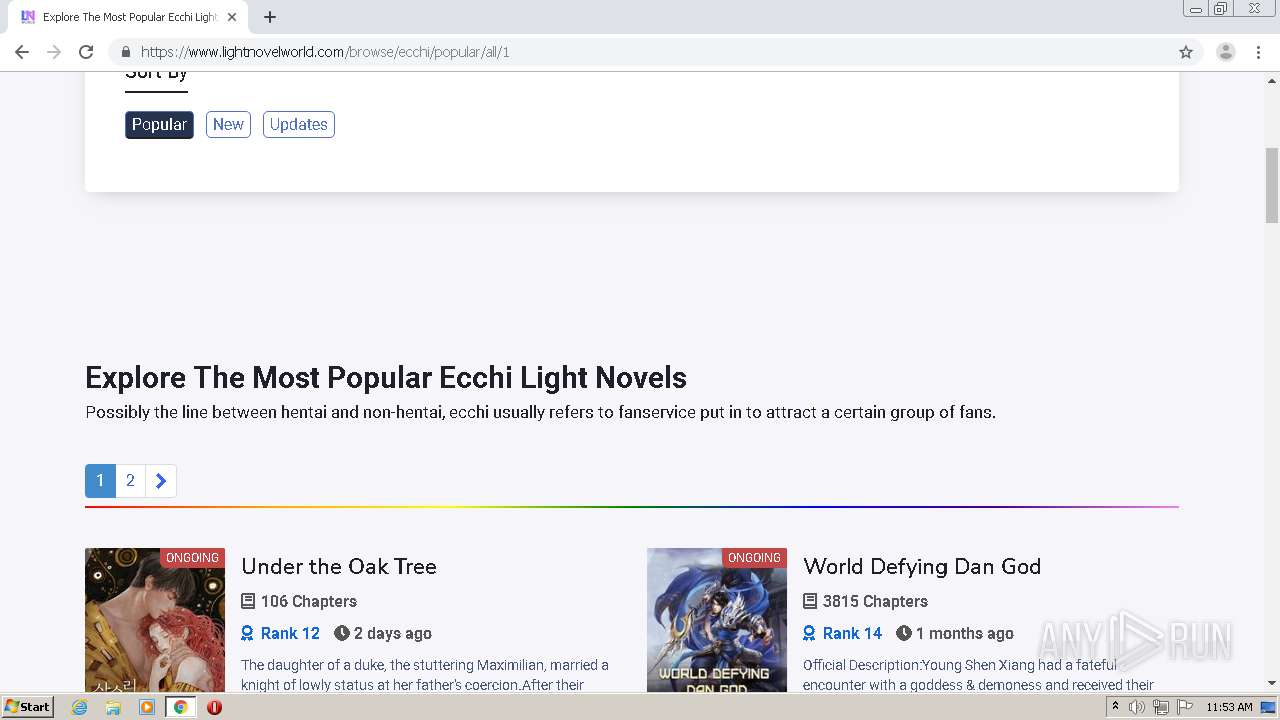Image resolution: width=1280 pixels, height=720 pixels.
Task: Go to page 2 of results
Action: pos(130,481)
